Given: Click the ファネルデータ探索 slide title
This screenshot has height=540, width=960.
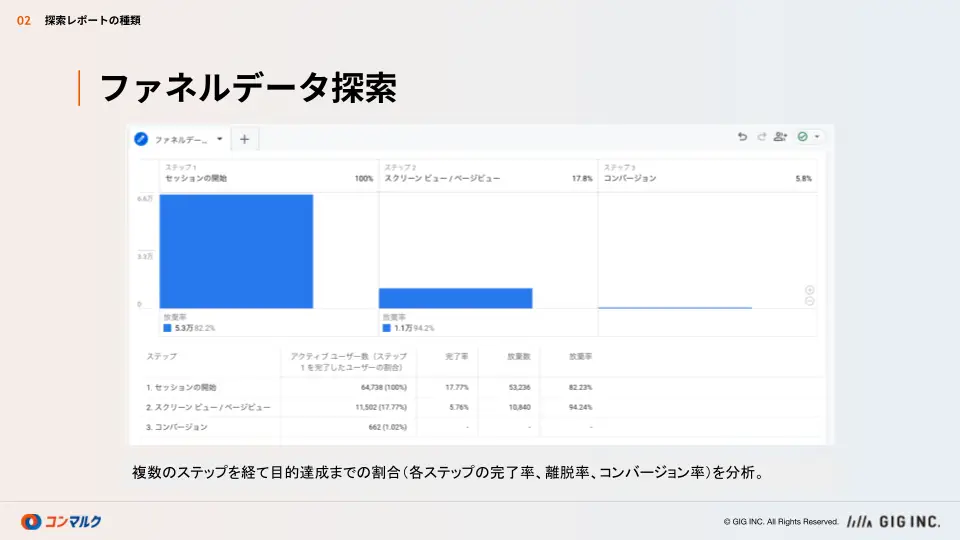Looking at the screenshot, I should pyautogui.click(x=248, y=88).
